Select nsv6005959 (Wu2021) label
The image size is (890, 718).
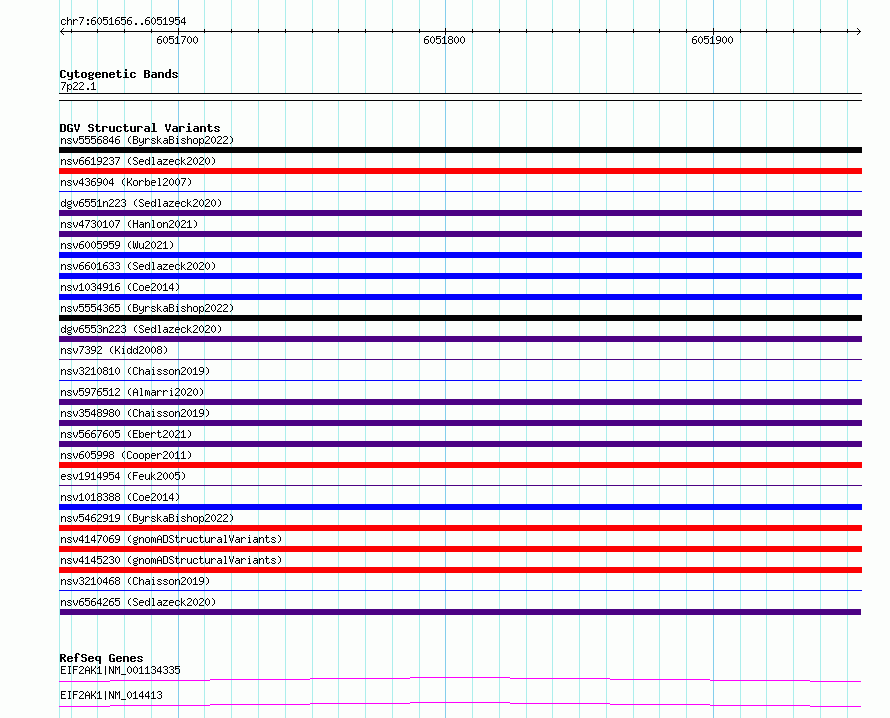click(117, 245)
